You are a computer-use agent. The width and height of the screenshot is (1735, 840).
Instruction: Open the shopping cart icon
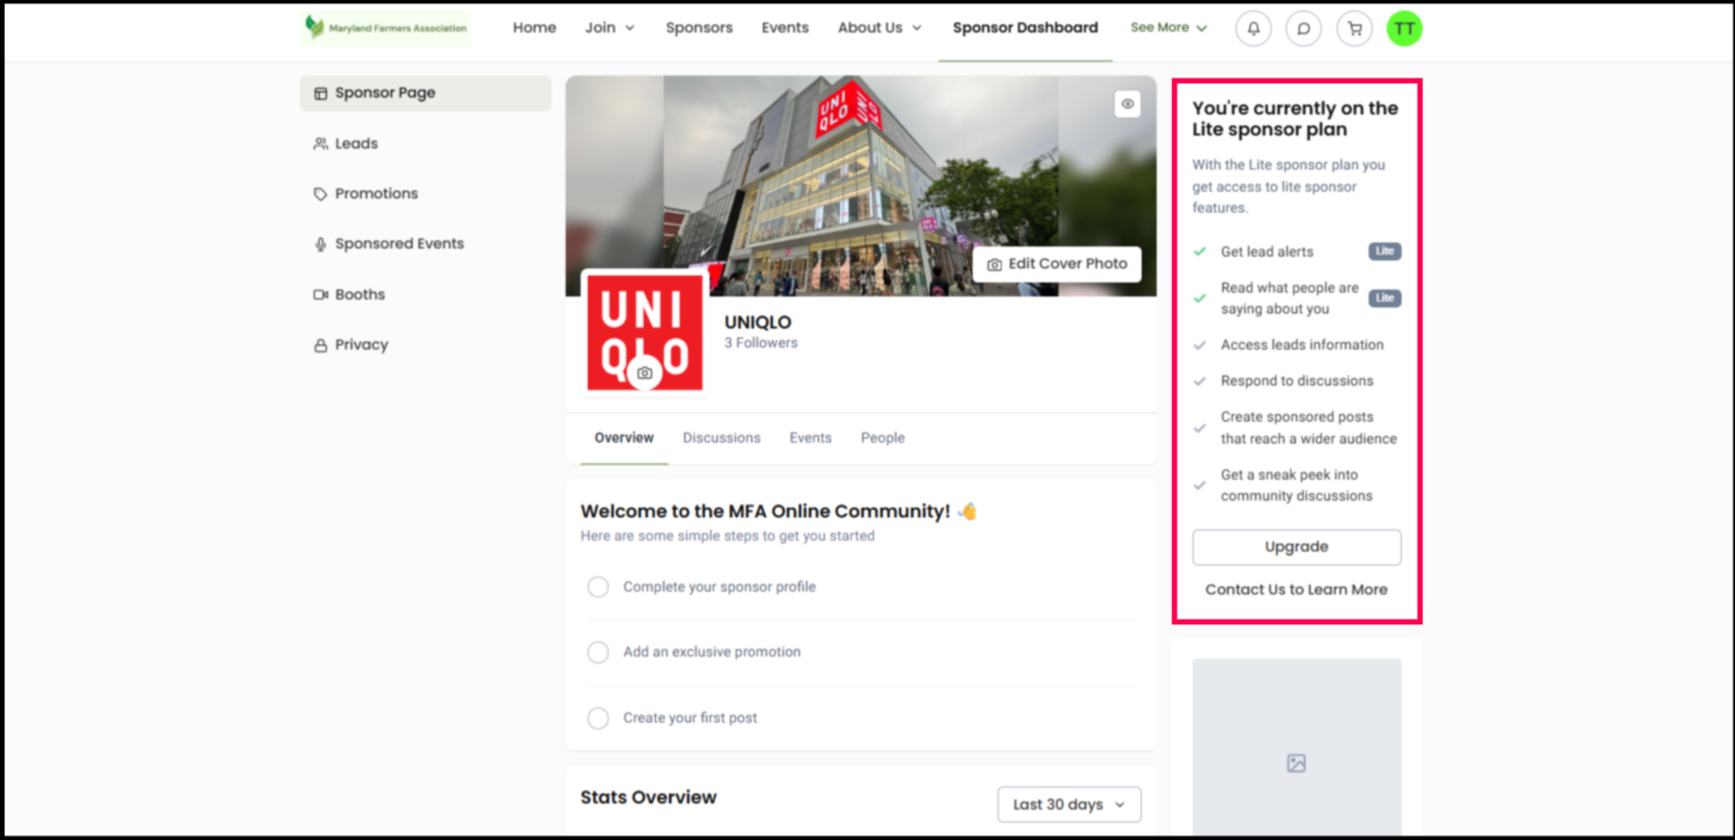point(1354,29)
